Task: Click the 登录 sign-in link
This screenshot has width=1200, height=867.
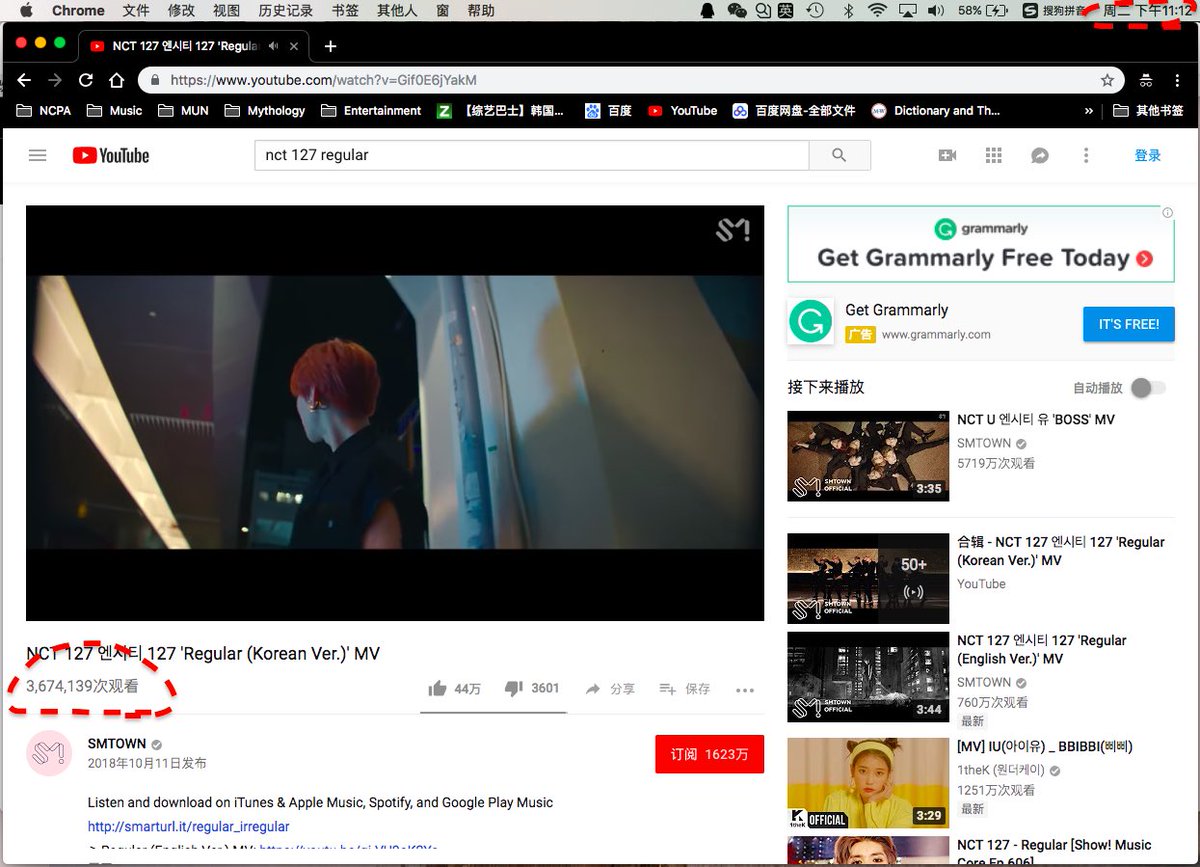Action: click(1148, 155)
